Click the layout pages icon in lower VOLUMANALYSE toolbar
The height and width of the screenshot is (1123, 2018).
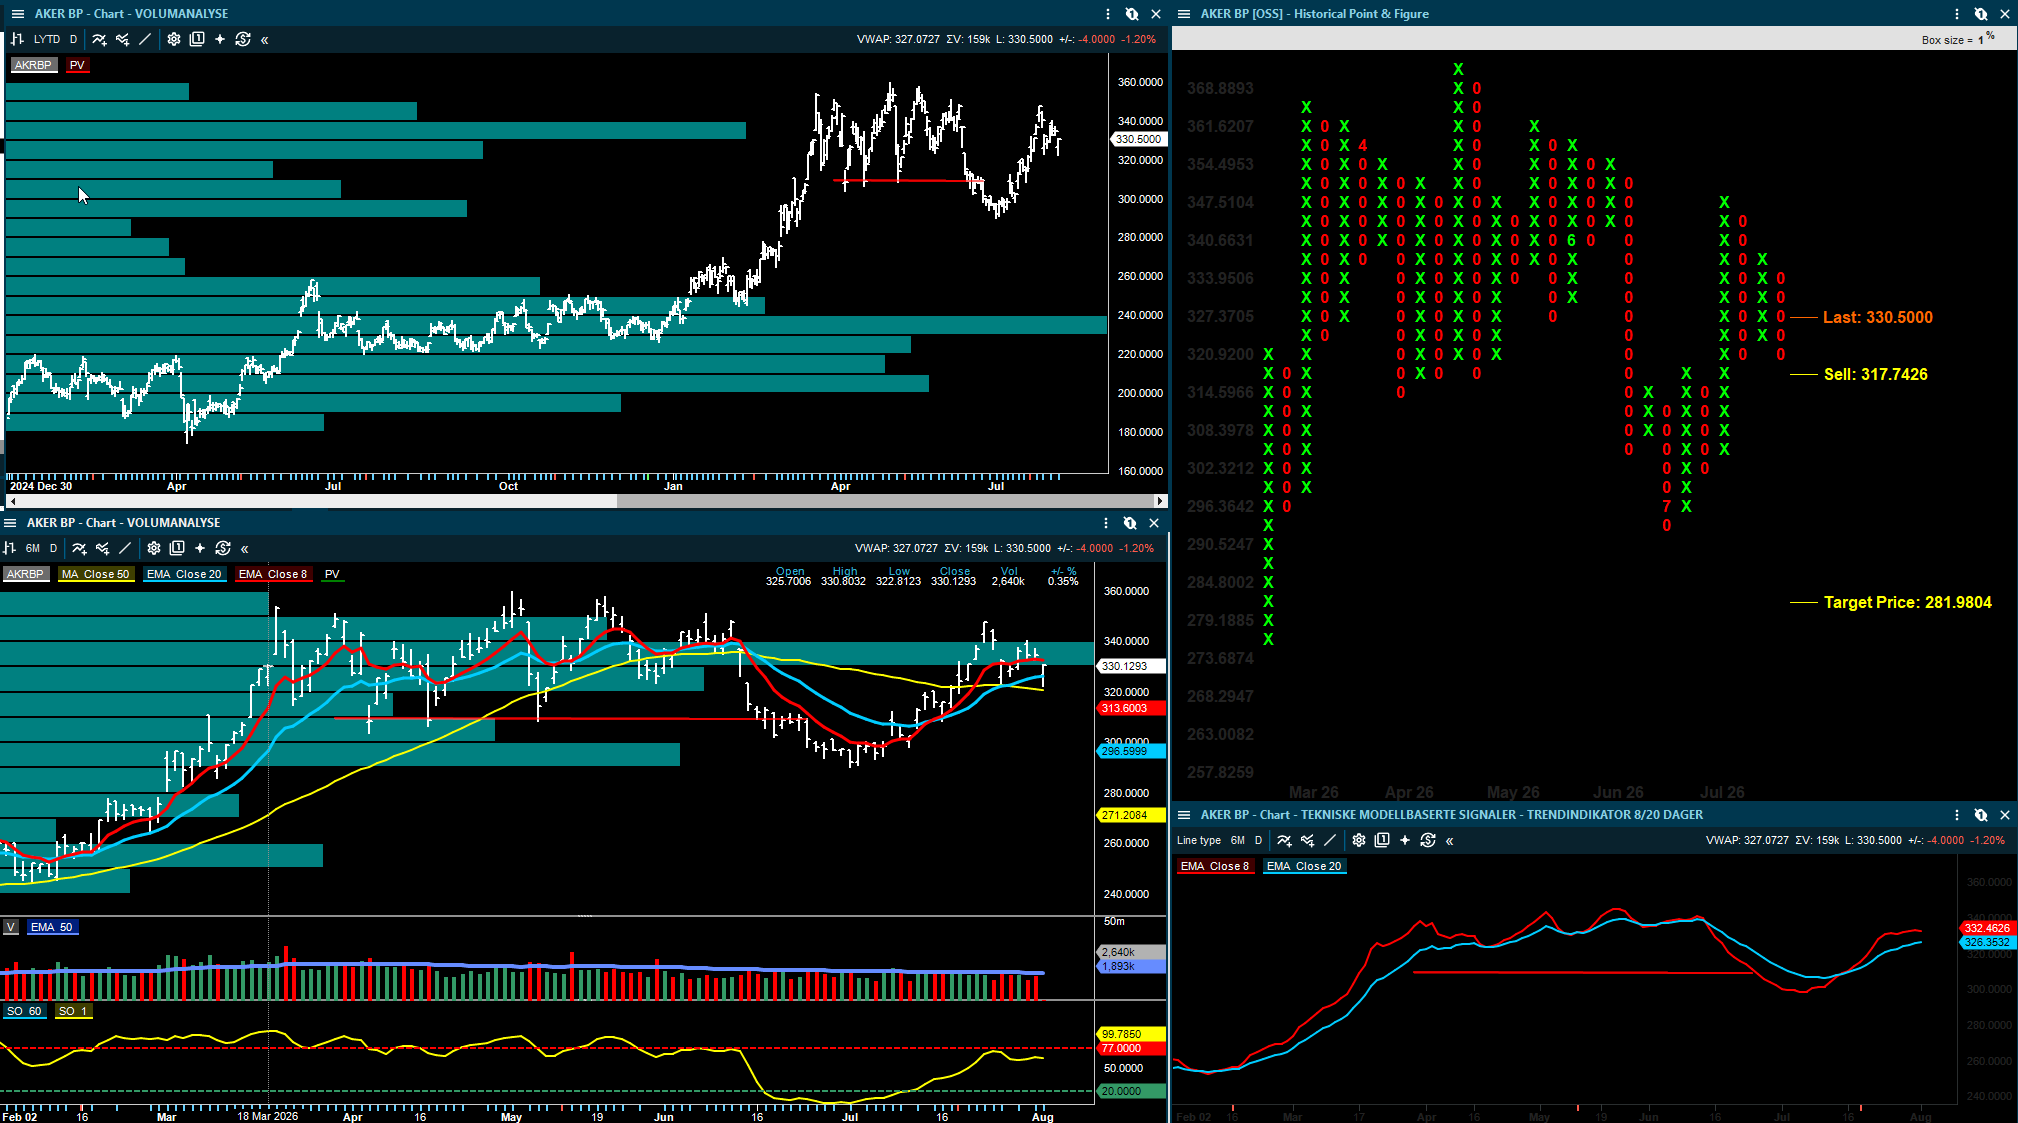click(177, 548)
